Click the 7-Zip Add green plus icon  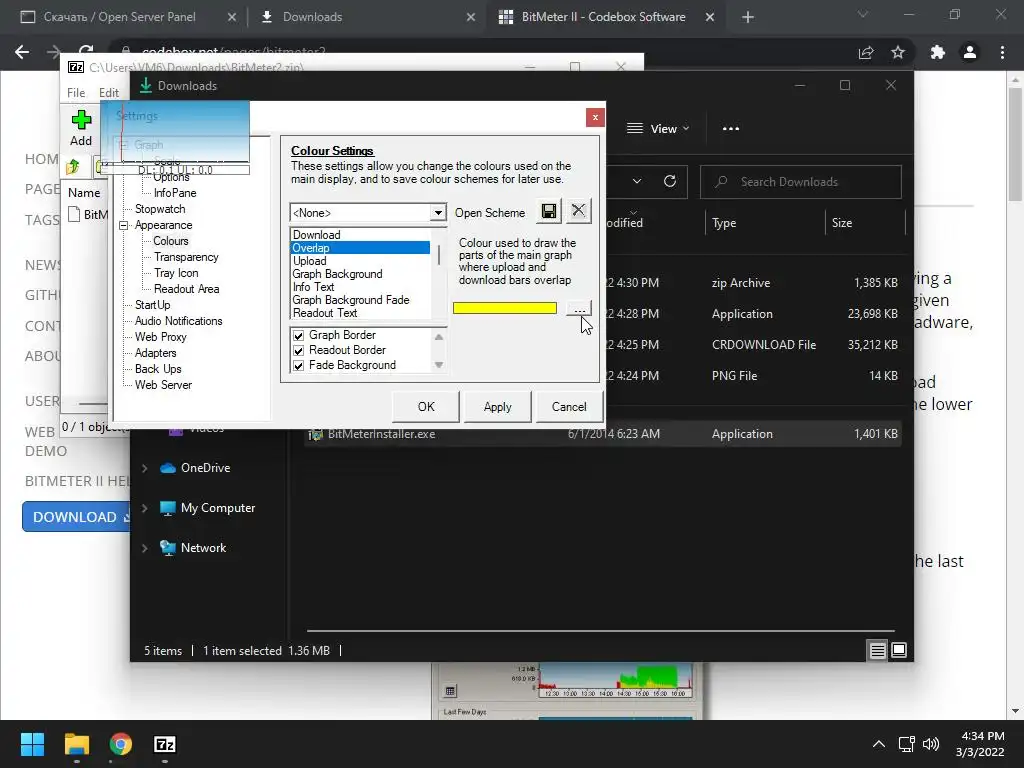coord(81,120)
